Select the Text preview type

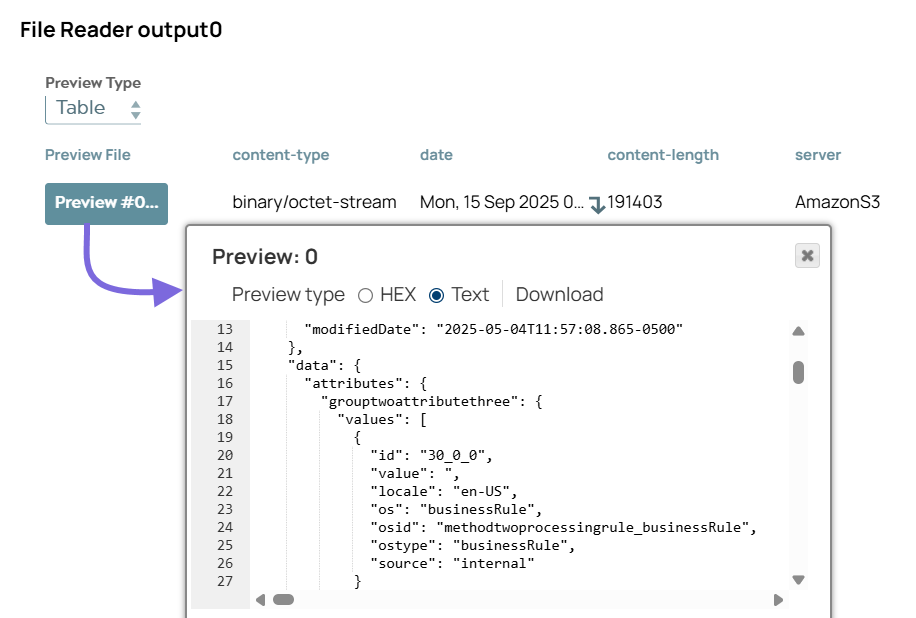(437, 294)
